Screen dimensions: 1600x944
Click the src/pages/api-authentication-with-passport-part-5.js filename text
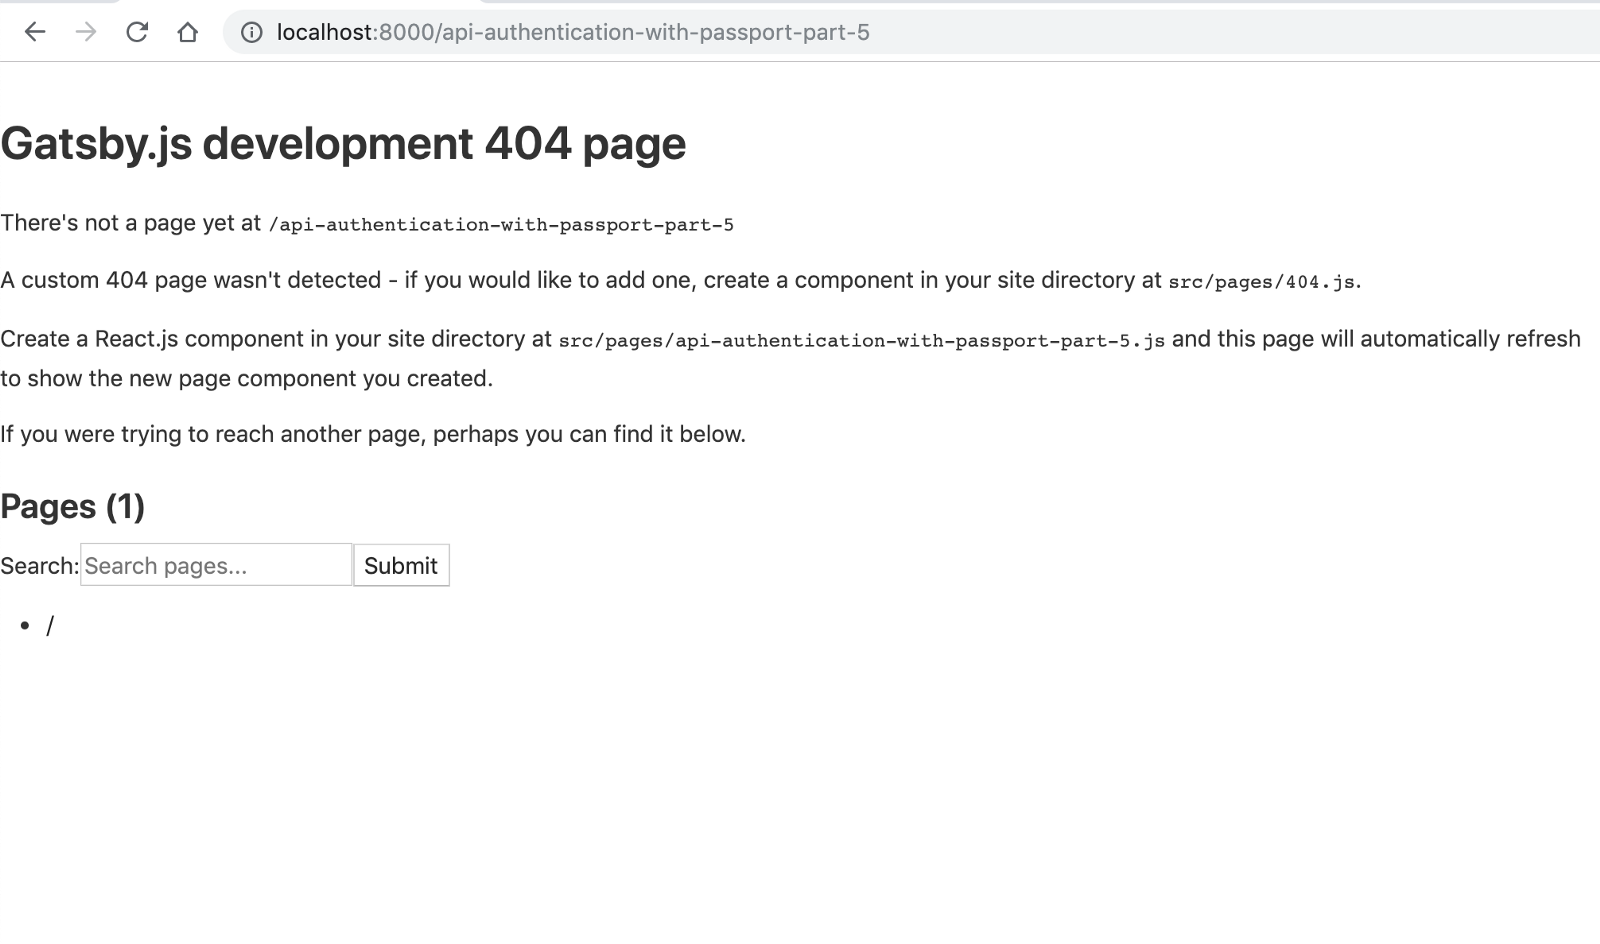tap(862, 341)
